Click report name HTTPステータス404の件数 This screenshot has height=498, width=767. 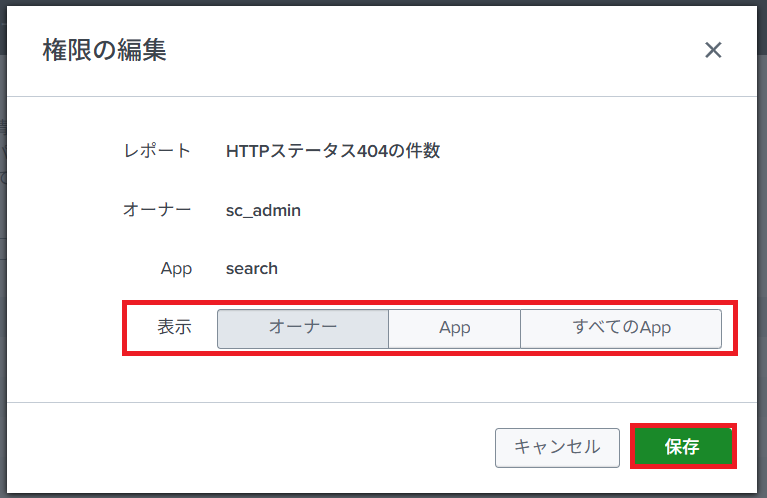[333, 151]
